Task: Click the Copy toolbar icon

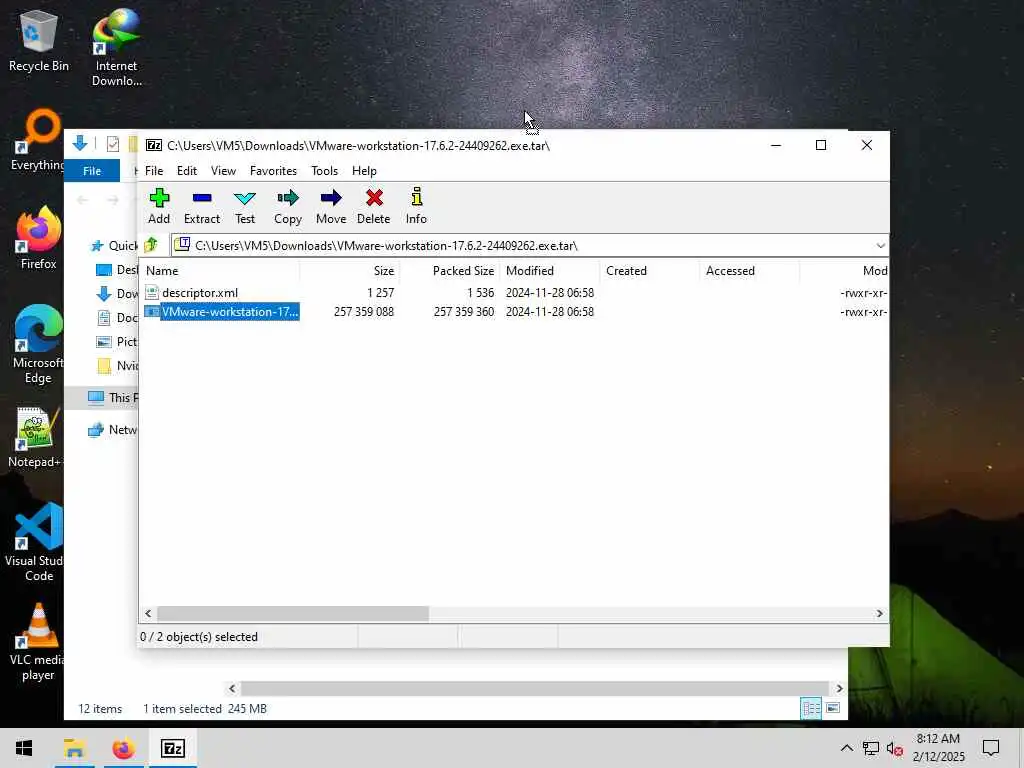Action: (287, 198)
